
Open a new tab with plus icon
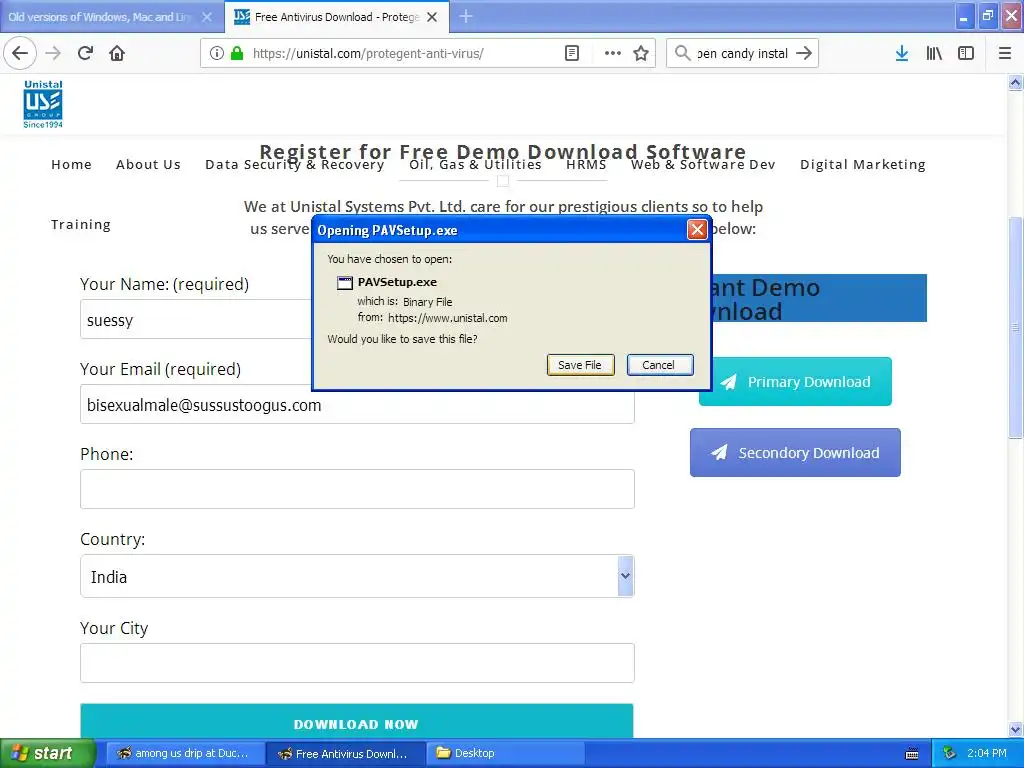click(x=466, y=16)
